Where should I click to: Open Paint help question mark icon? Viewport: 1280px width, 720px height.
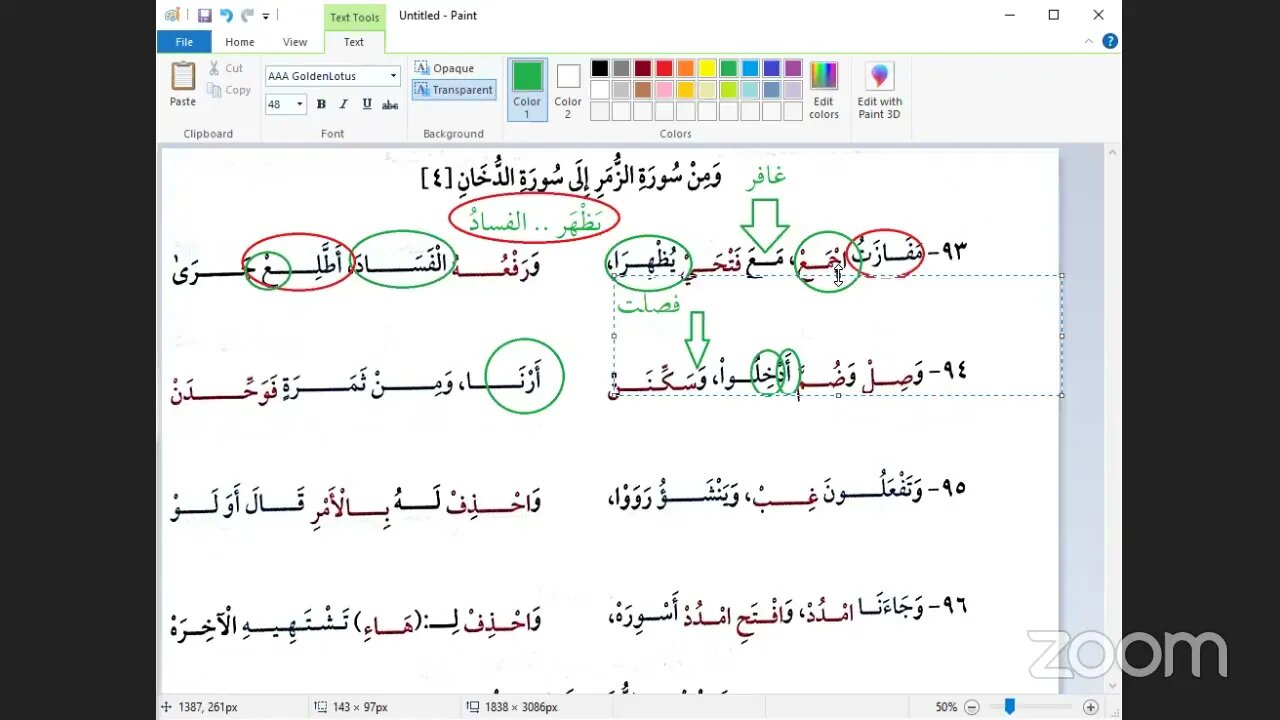tap(1109, 42)
